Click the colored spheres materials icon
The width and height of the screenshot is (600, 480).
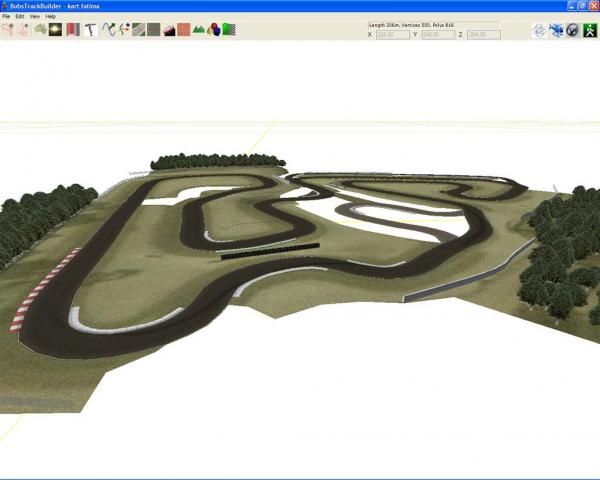[x=214, y=29]
